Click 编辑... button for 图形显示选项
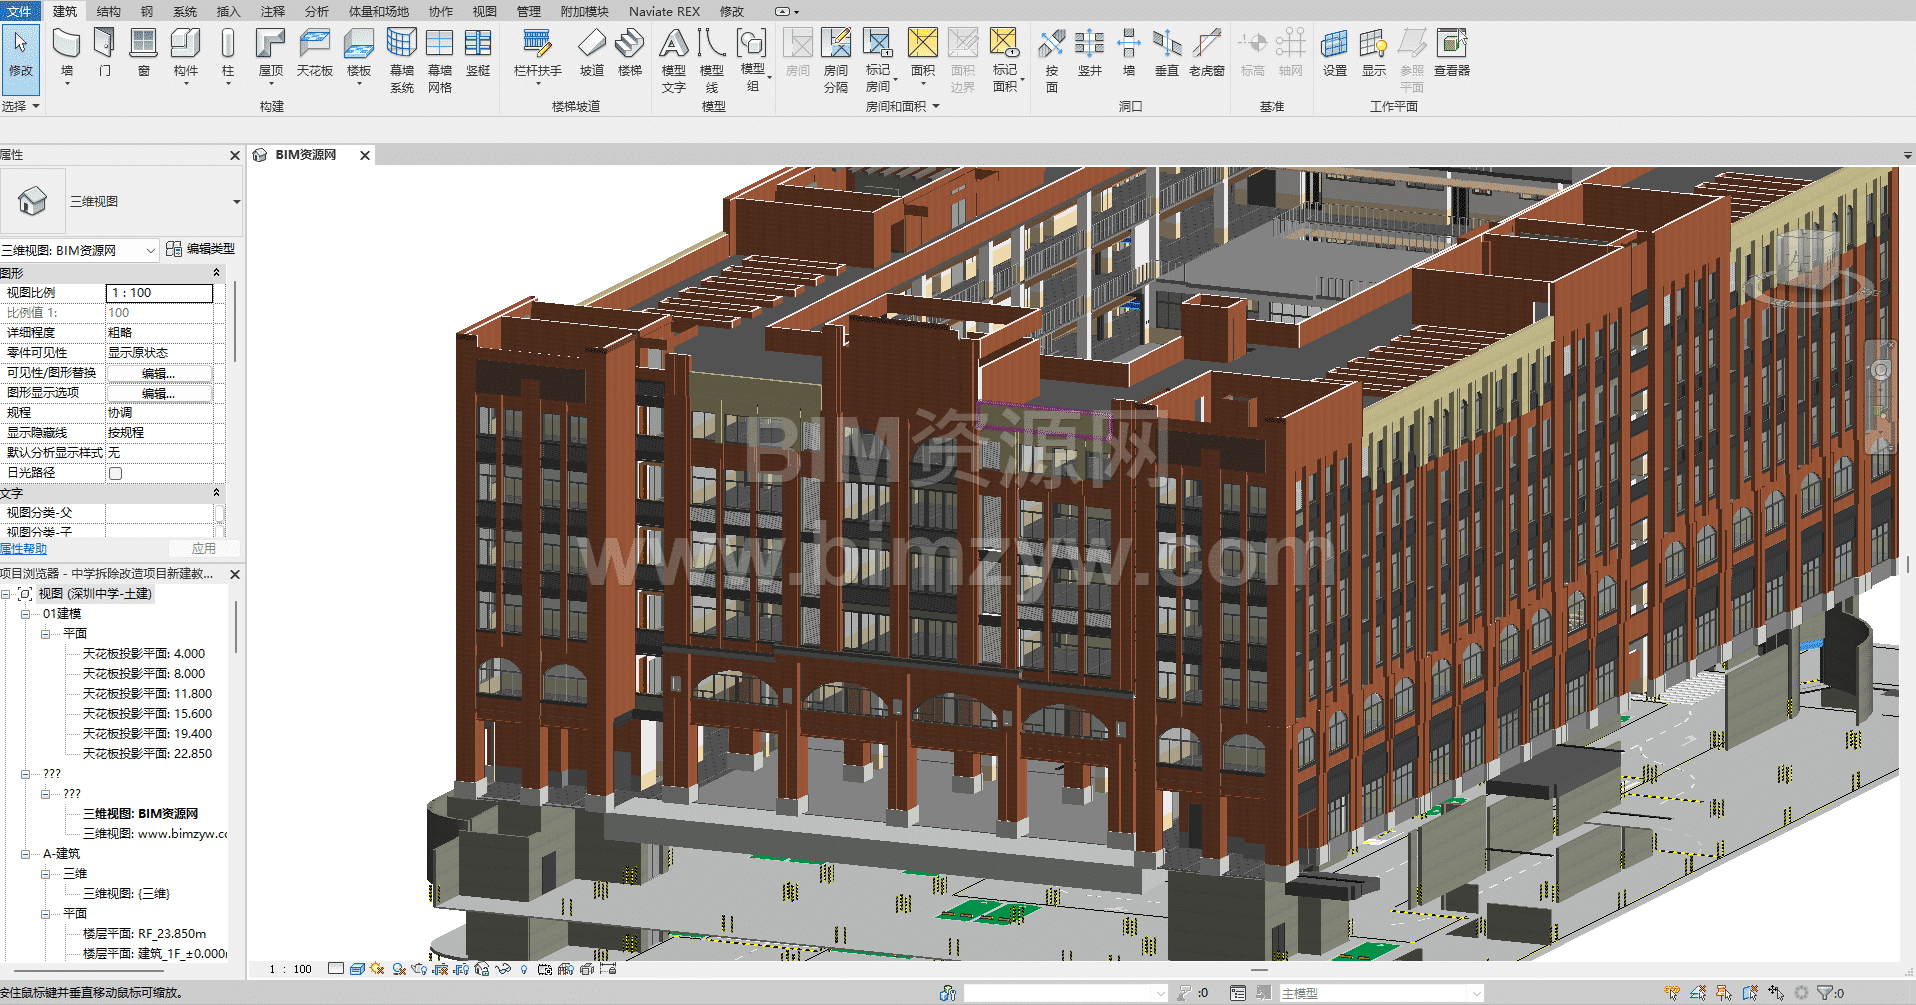The height and width of the screenshot is (1005, 1916). click(159, 393)
